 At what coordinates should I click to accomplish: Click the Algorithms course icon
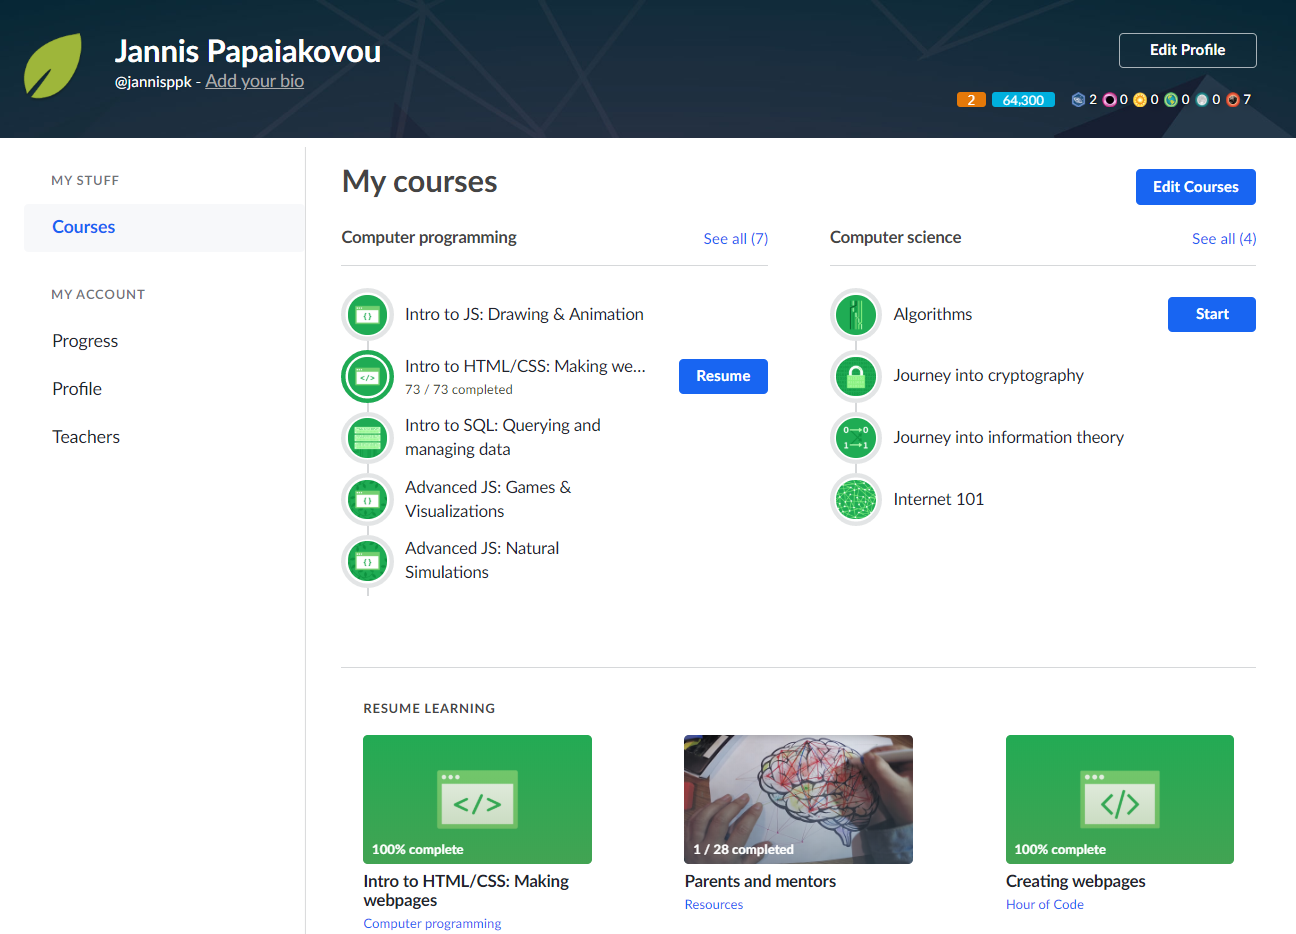pyautogui.click(x=855, y=315)
